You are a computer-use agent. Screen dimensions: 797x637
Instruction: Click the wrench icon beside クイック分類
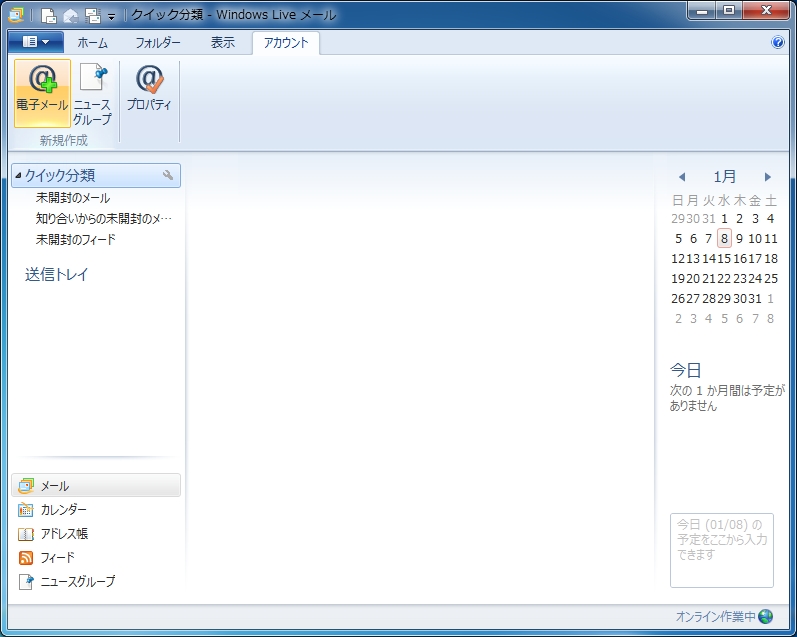pos(168,175)
